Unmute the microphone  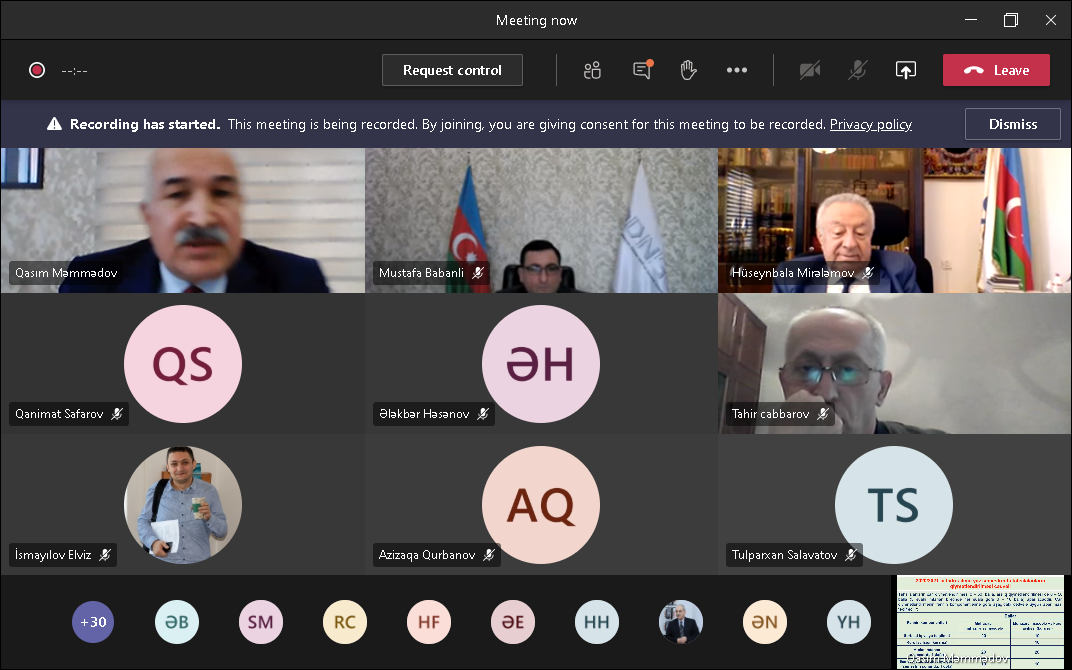pyautogui.click(x=858, y=70)
